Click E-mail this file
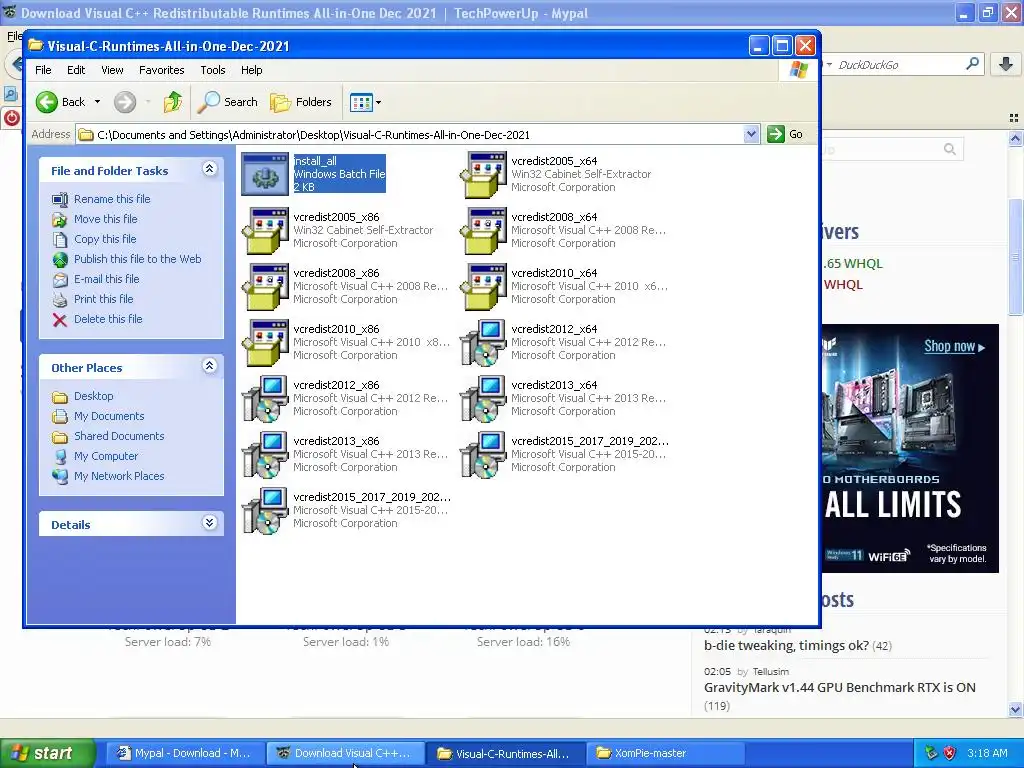 coord(106,279)
